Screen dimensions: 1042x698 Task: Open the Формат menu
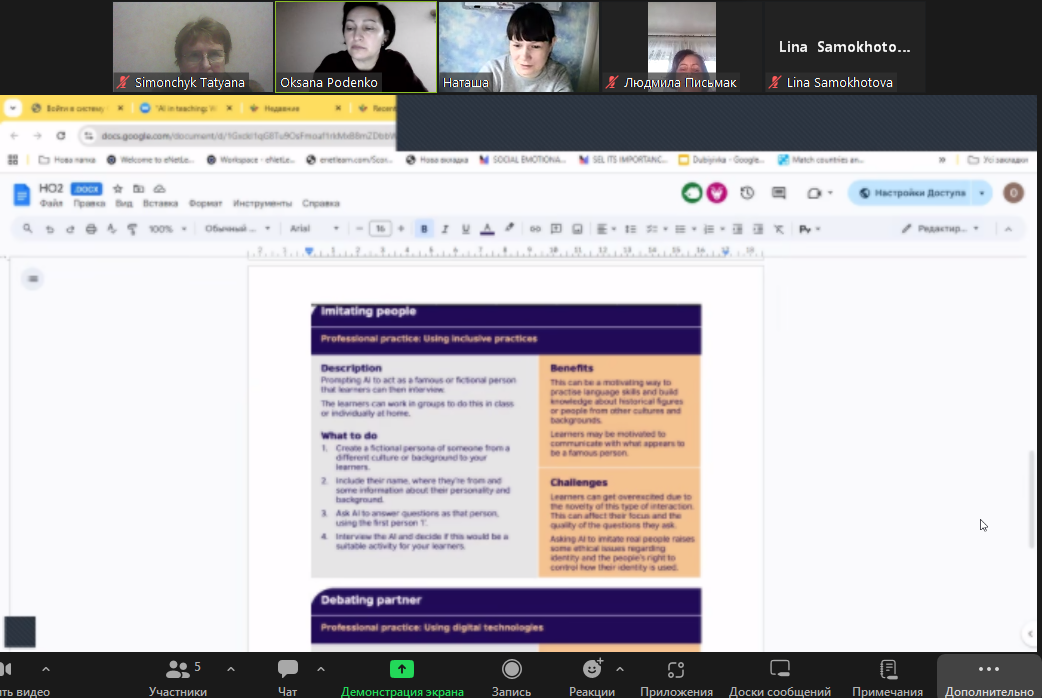205,204
